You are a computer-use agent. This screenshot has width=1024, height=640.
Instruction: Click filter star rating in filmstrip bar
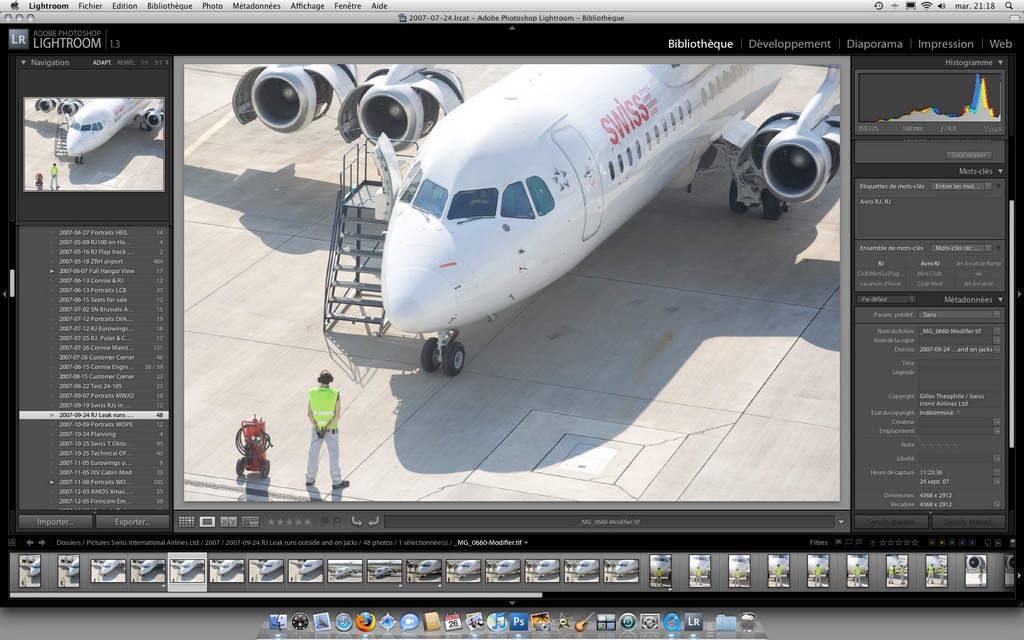[899, 543]
